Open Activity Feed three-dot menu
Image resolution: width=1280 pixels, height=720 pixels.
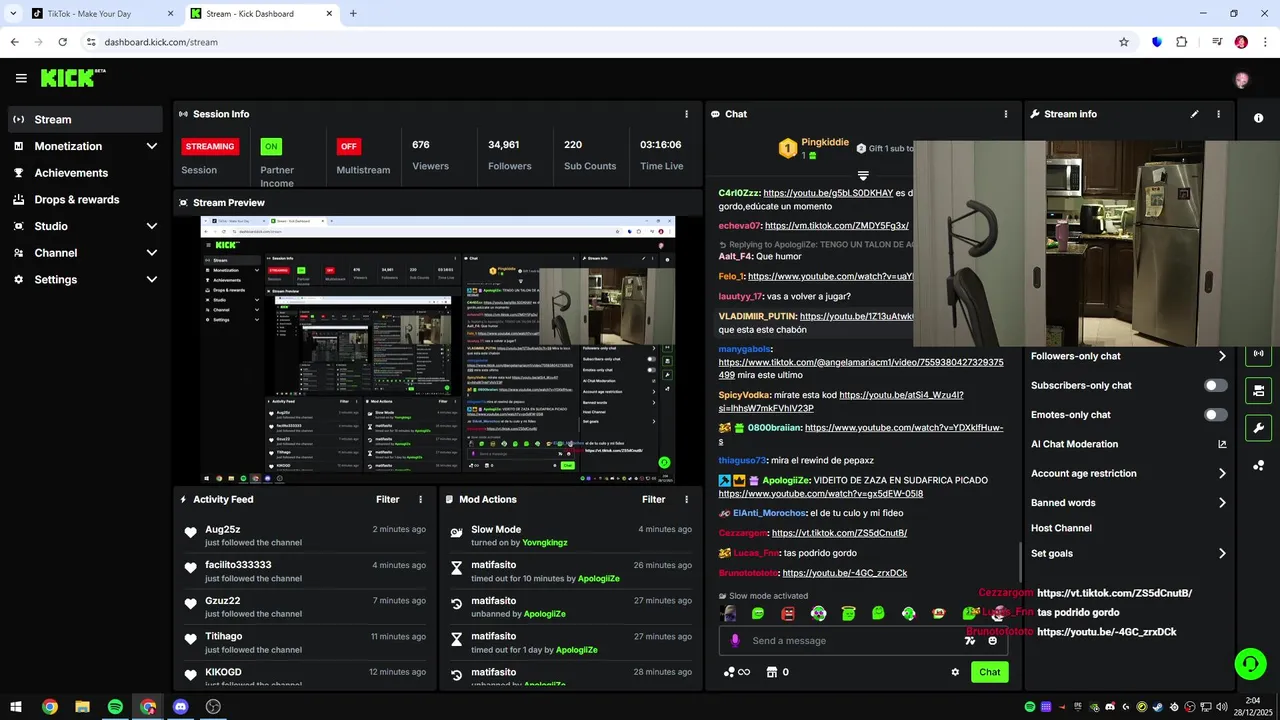tap(420, 499)
